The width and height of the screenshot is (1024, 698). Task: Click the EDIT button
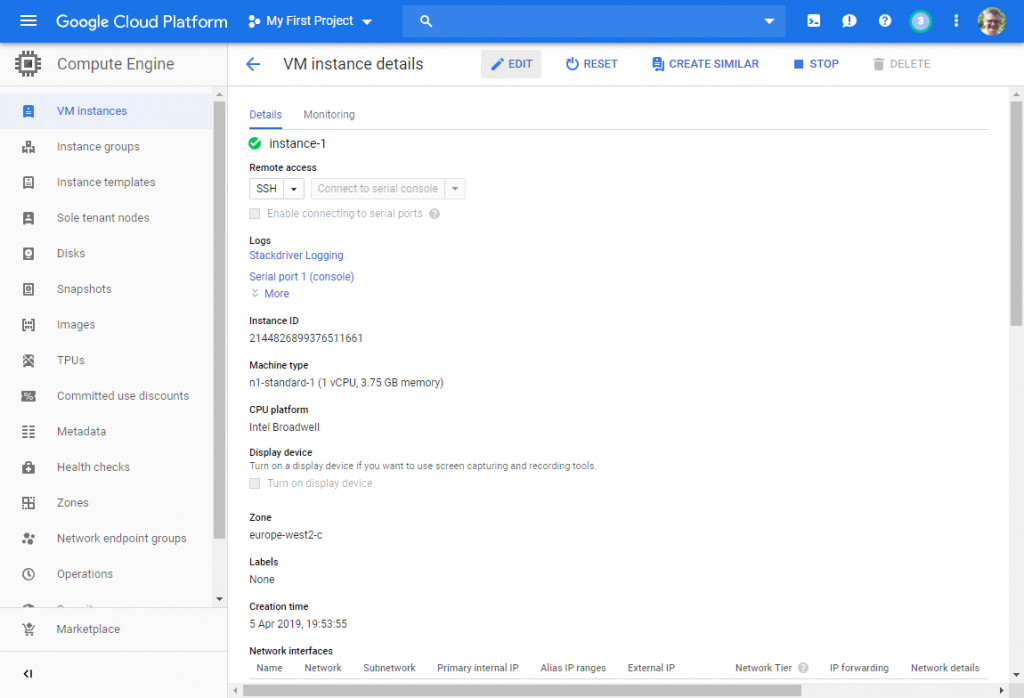[511, 64]
